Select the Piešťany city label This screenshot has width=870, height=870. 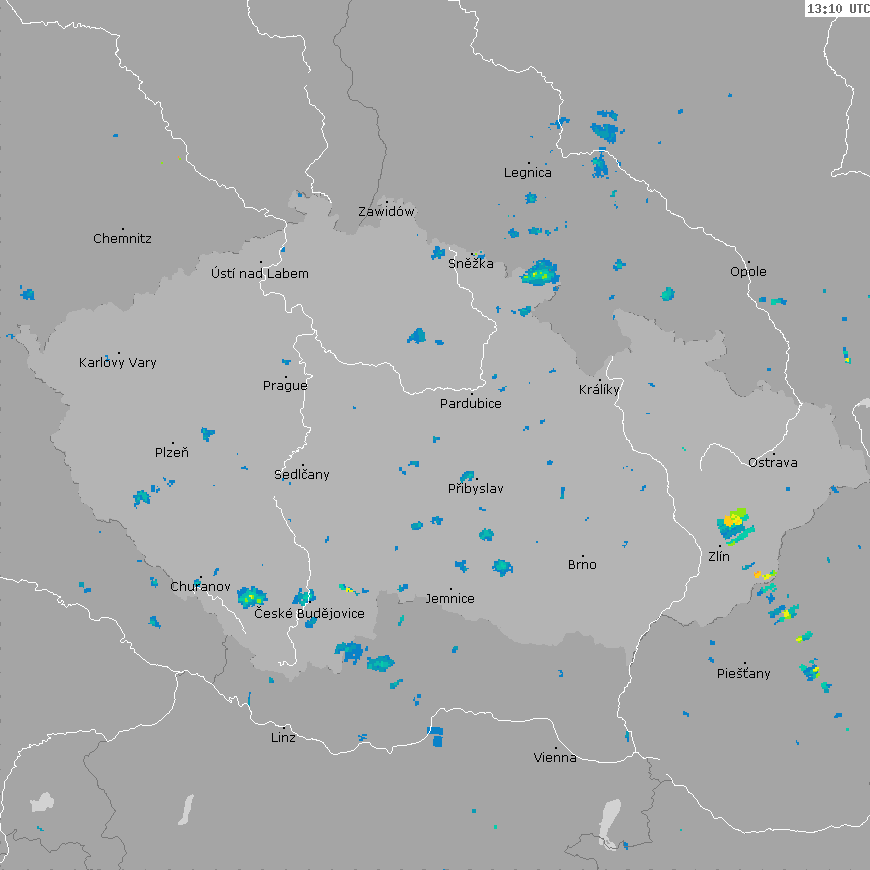(744, 674)
